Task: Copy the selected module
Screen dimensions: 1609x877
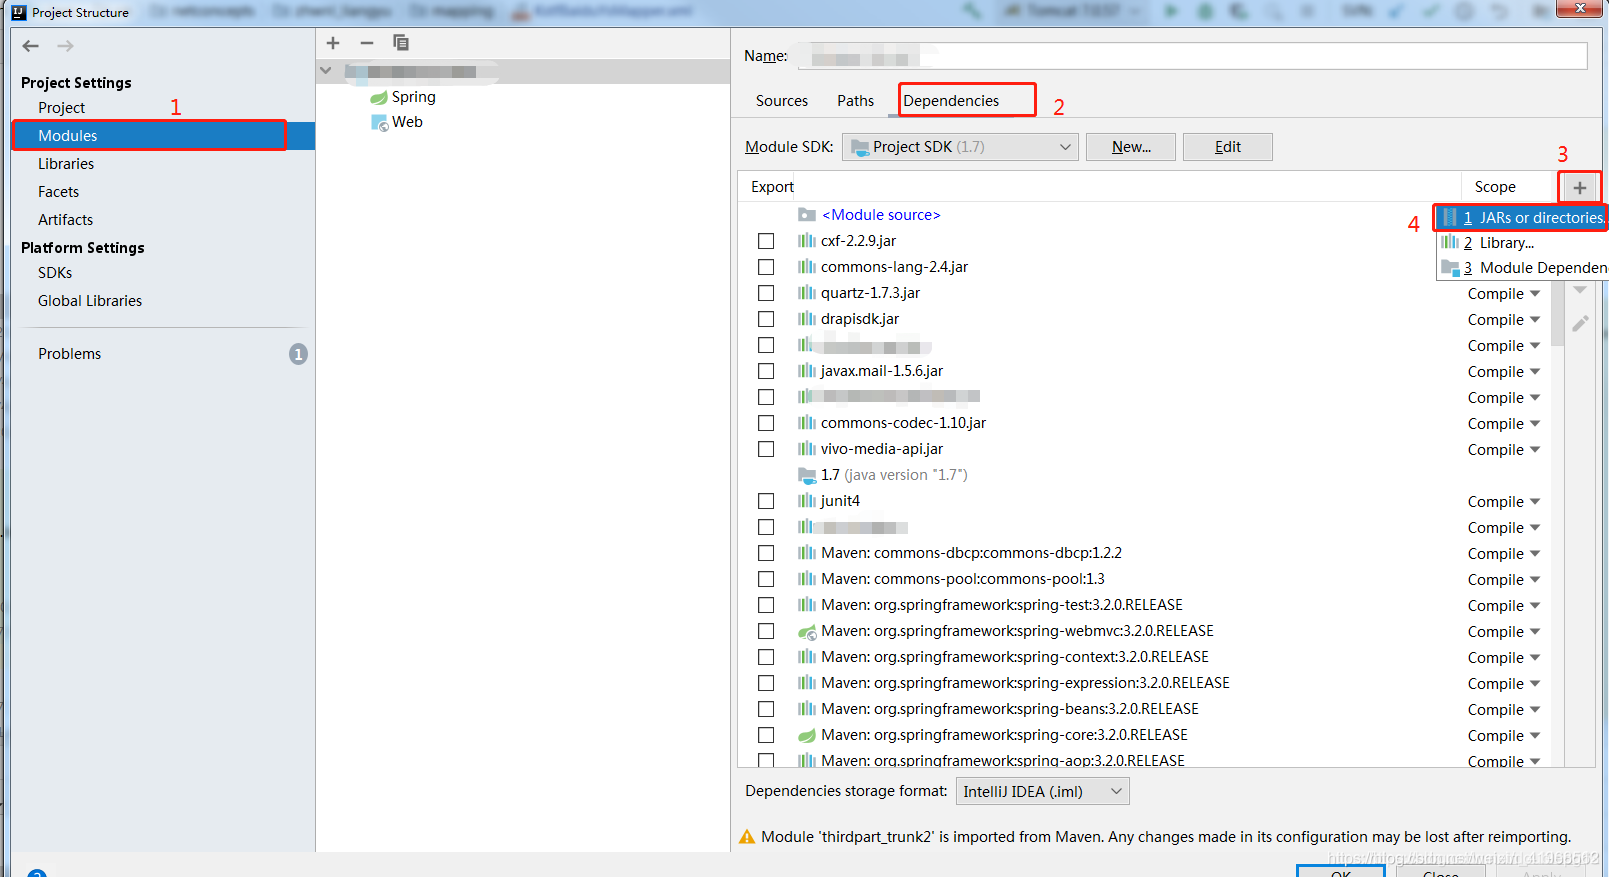Action: pyautogui.click(x=401, y=43)
